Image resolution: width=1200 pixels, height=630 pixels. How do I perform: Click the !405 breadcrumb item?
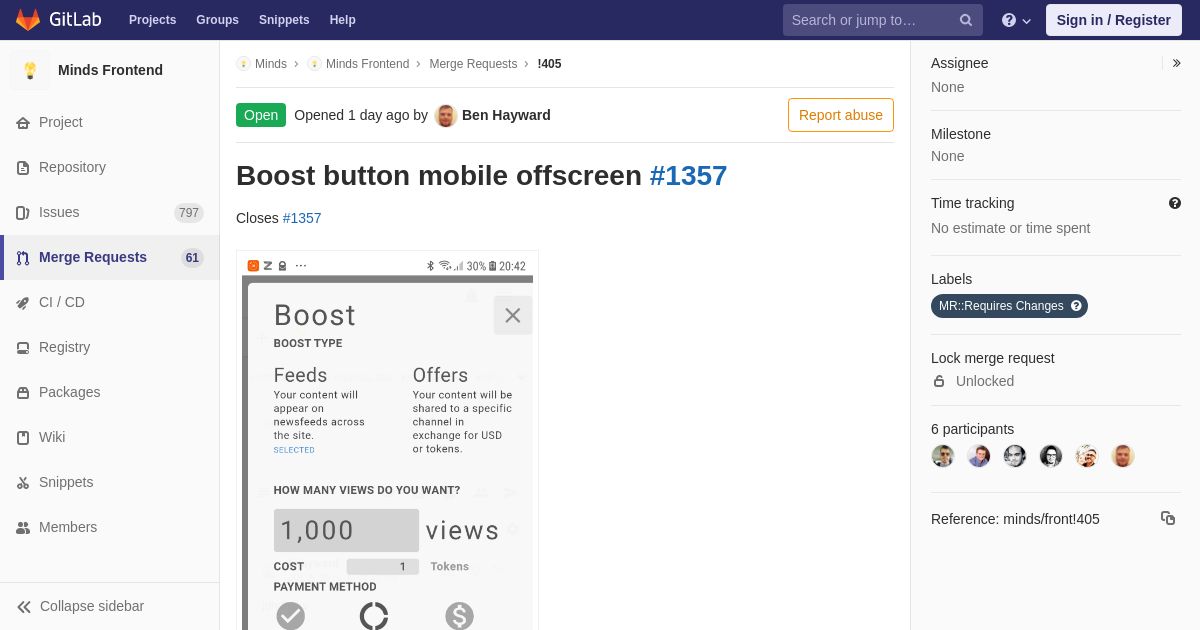point(549,64)
